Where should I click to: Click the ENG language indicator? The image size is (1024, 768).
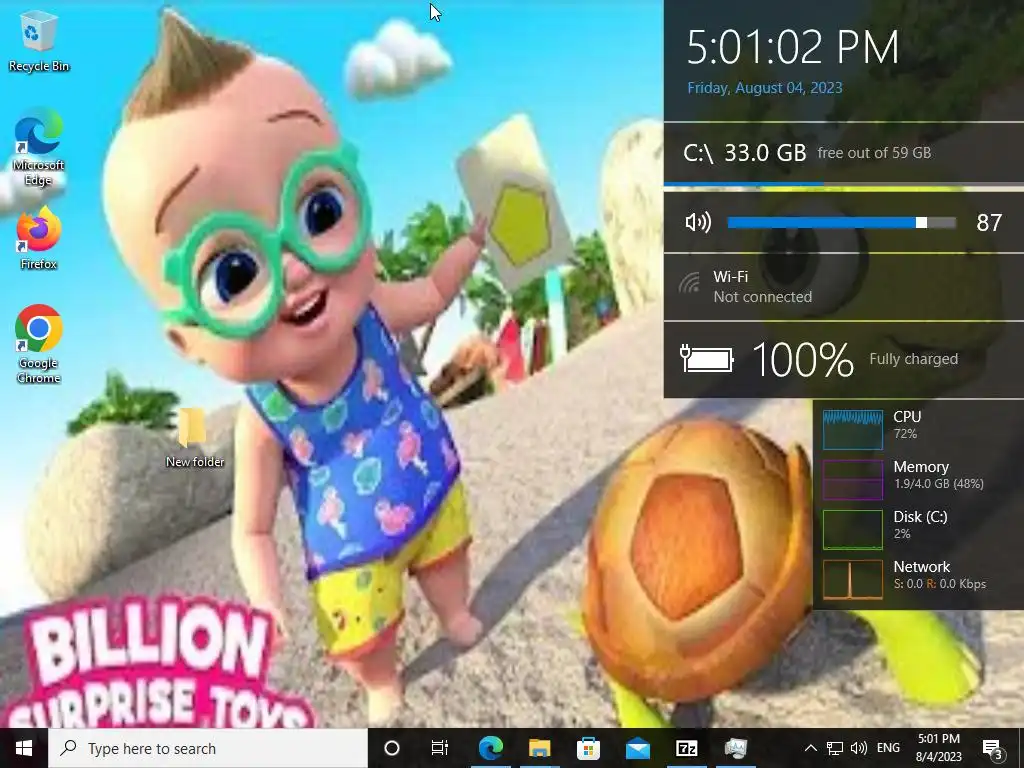click(888, 748)
